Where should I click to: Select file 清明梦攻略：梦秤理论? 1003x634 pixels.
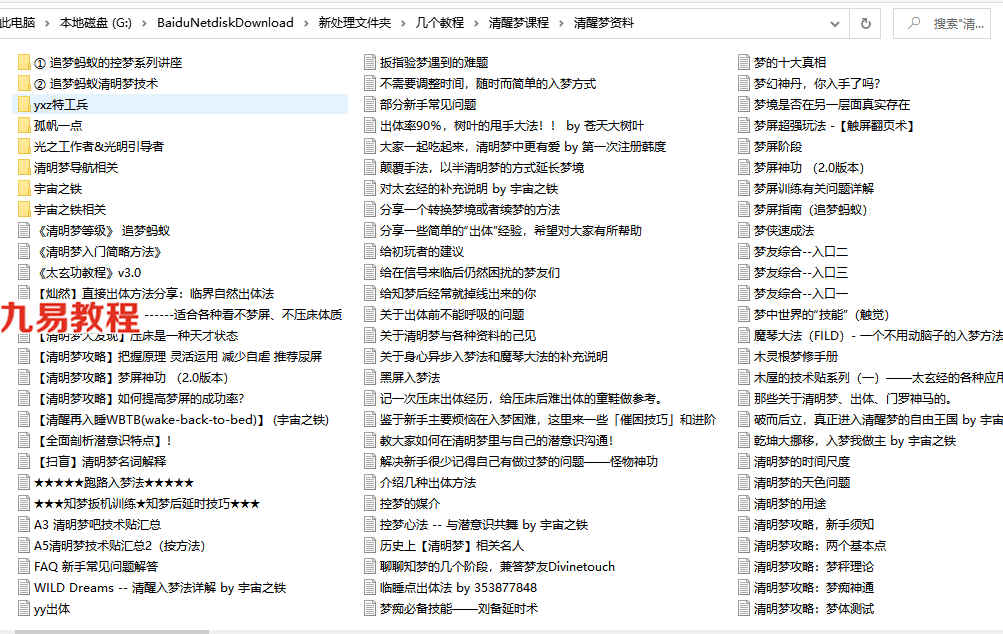[814, 567]
